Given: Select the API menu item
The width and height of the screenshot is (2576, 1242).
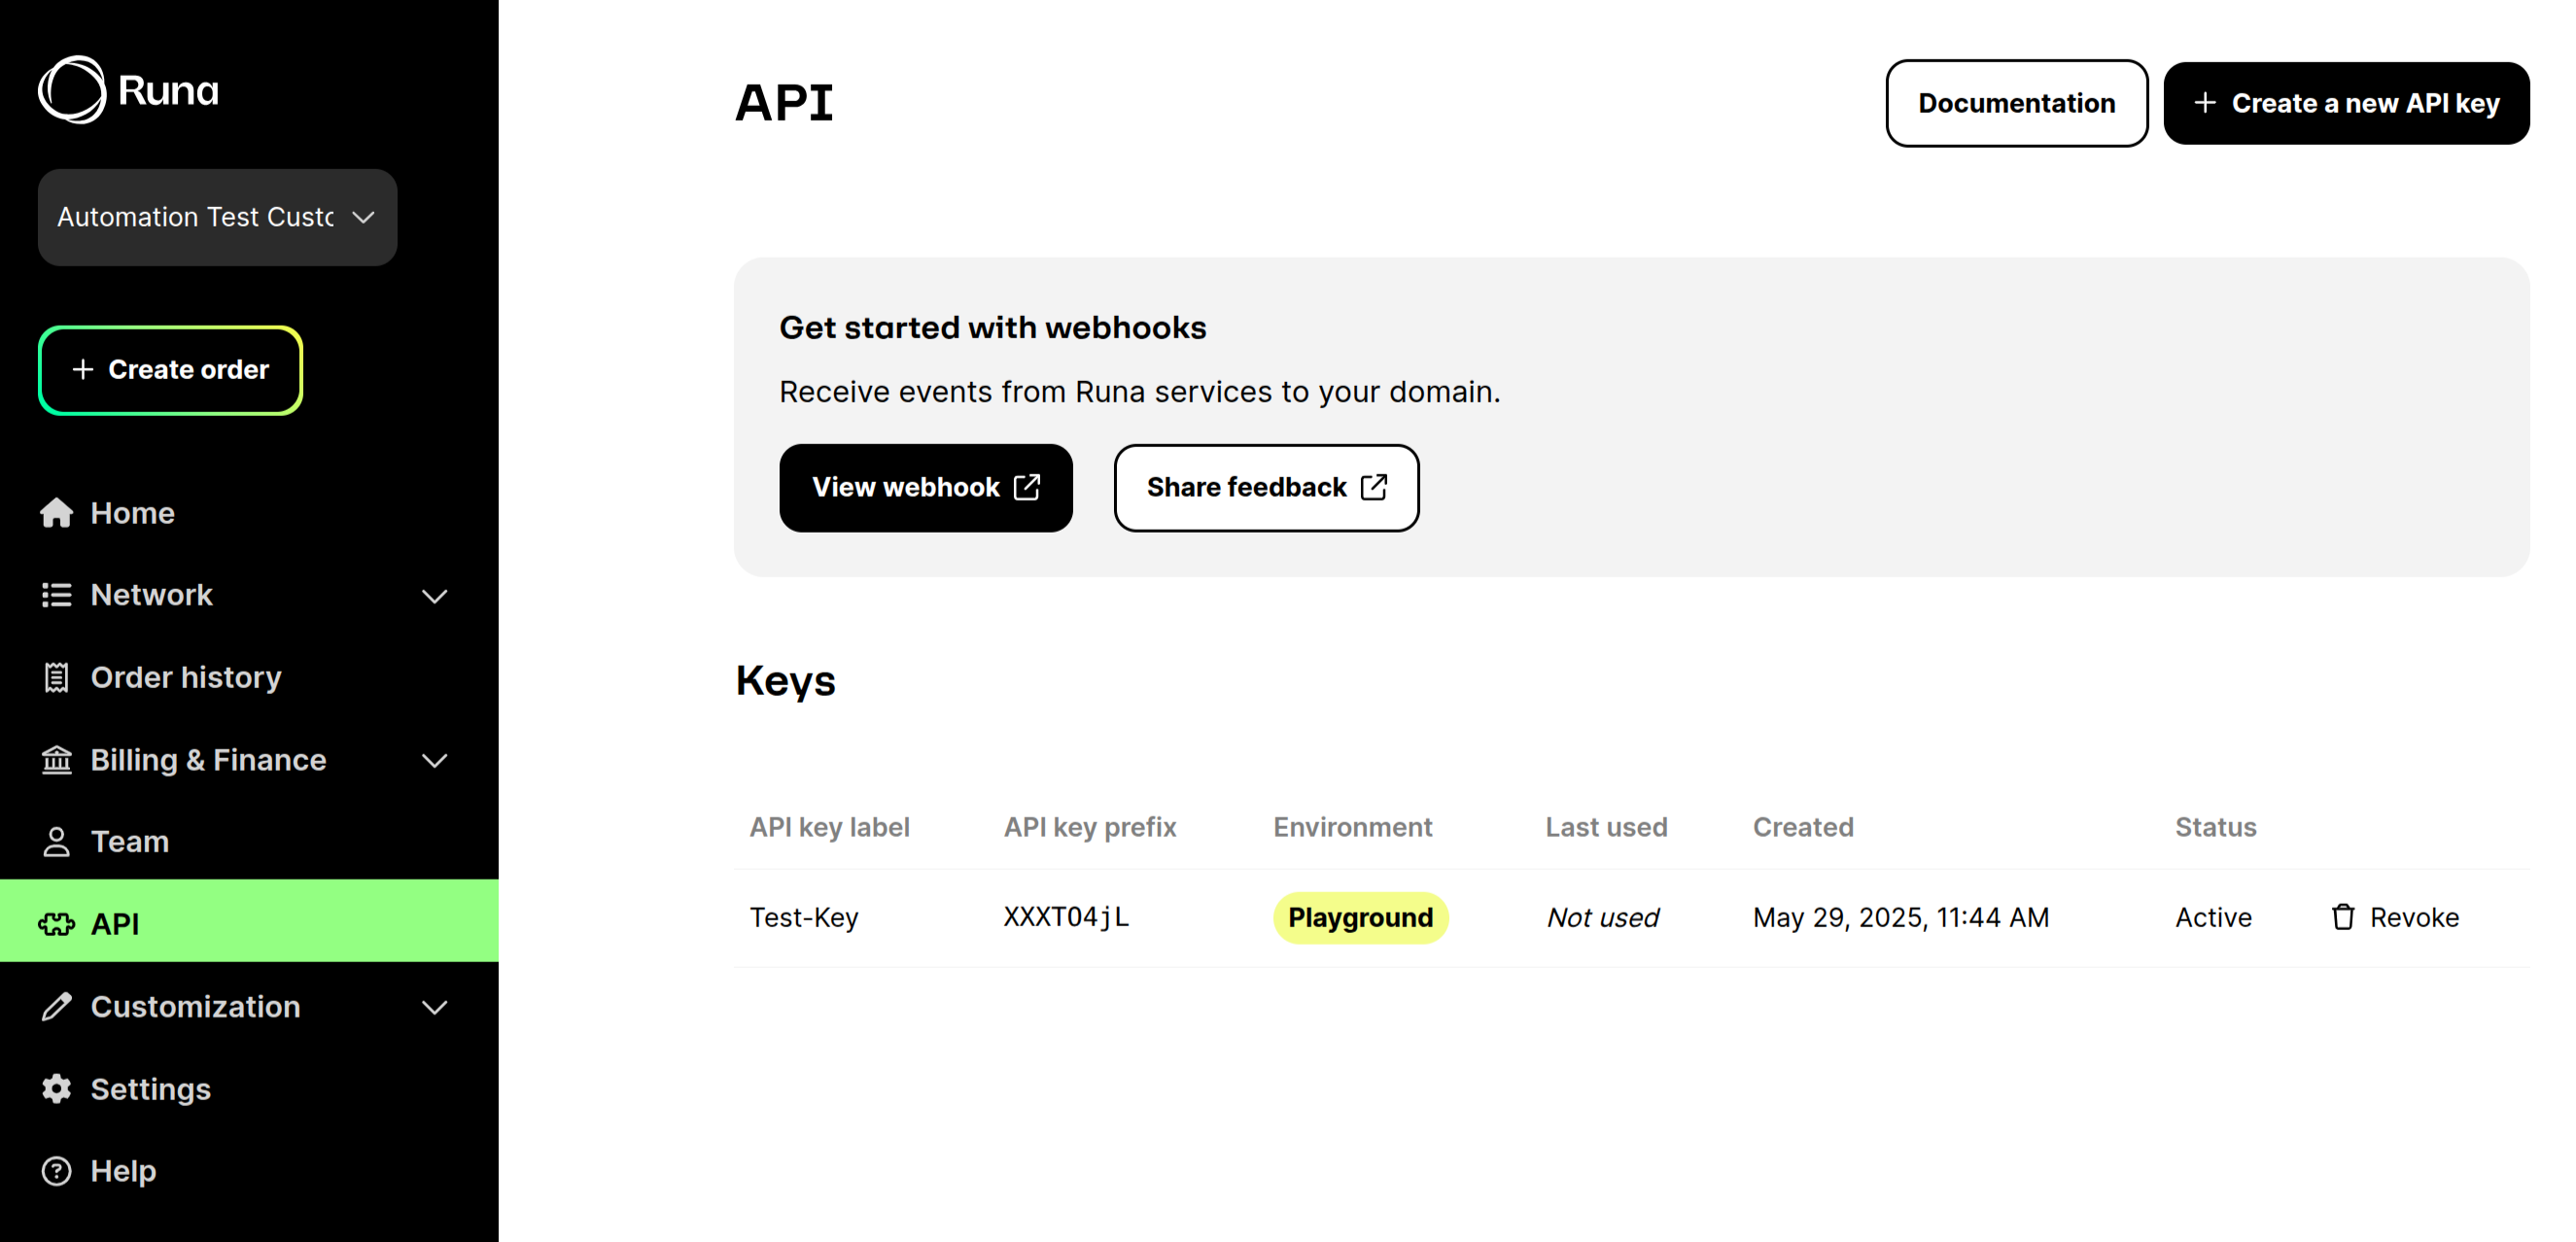Looking at the screenshot, I should (x=249, y=923).
